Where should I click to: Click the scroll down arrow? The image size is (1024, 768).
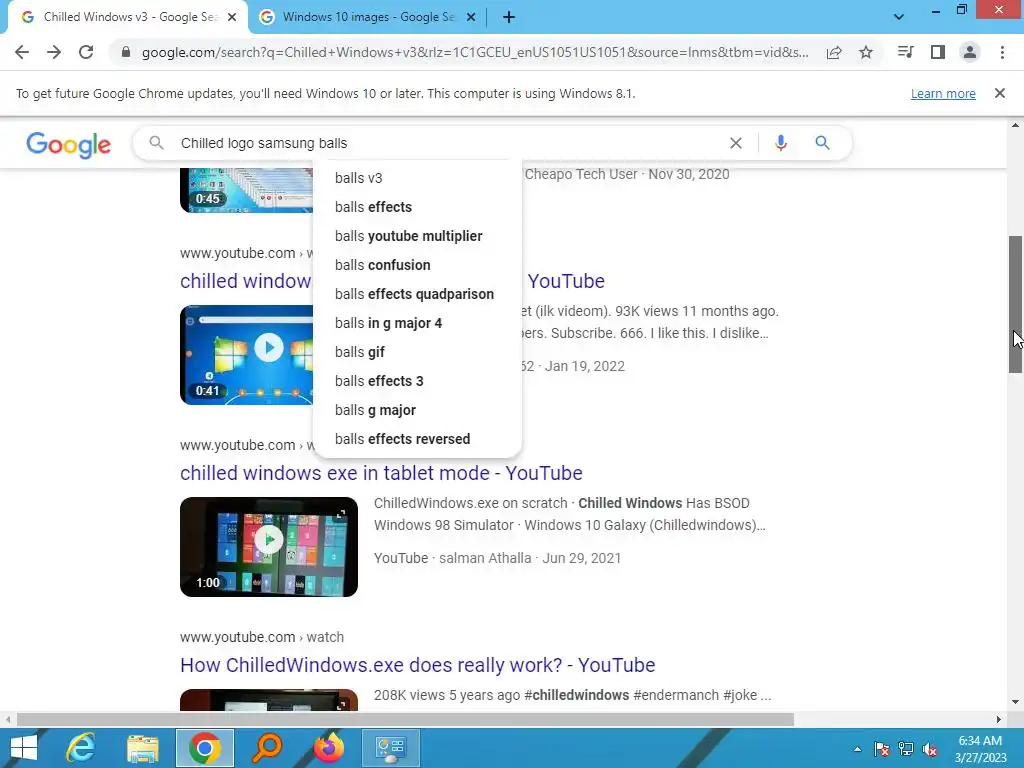coord(1015,702)
